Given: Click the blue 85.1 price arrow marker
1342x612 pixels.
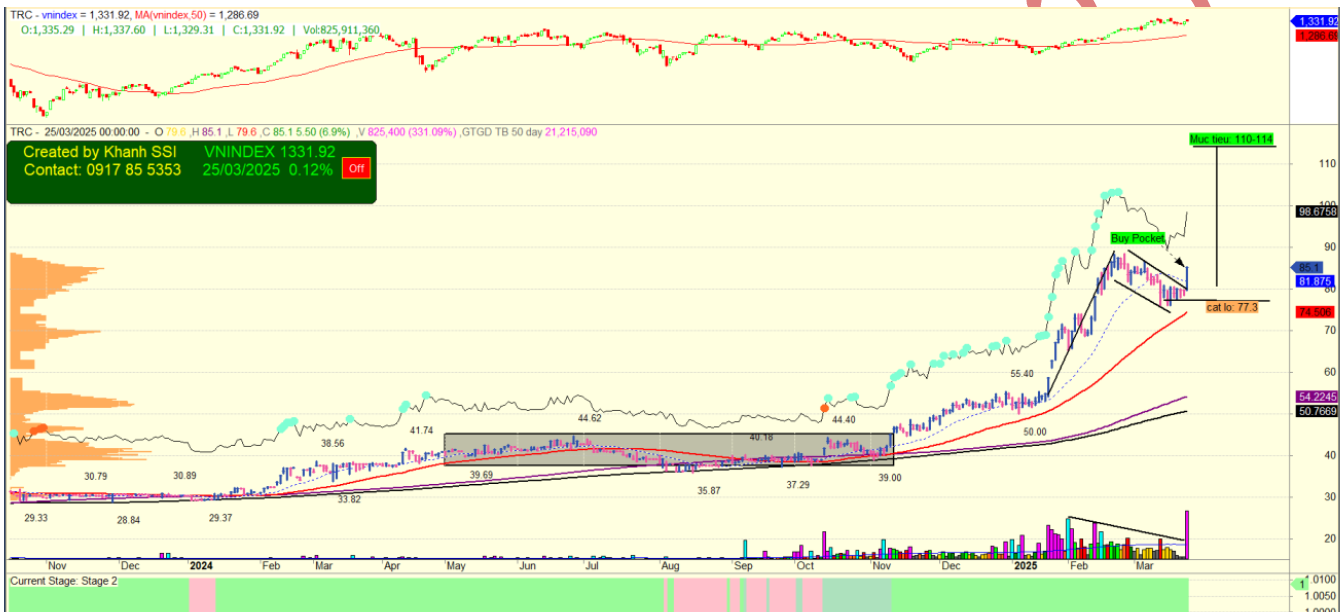Looking at the screenshot, I should coord(1309,268).
